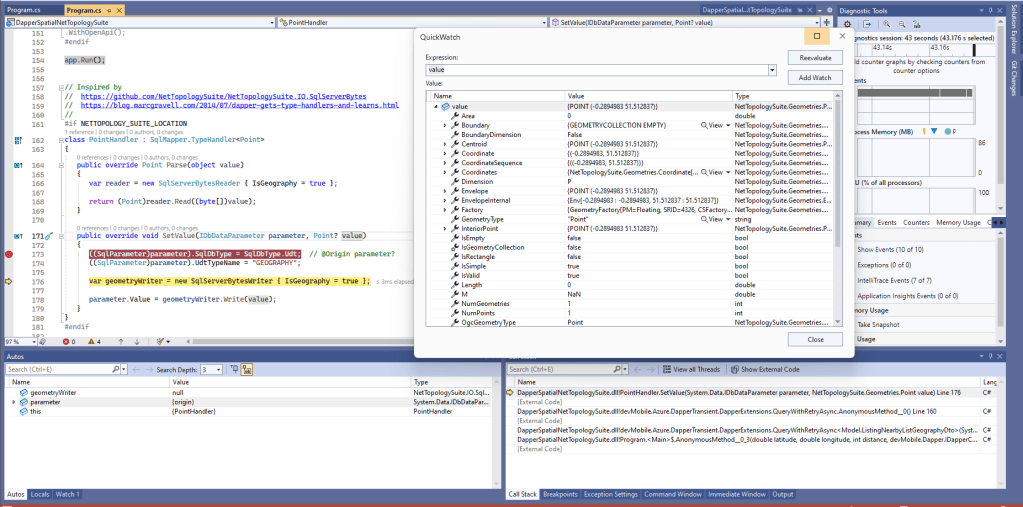Click the View visualizer icon for Boundary
The width and height of the screenshot is (1023, 507).
[706, 125]
